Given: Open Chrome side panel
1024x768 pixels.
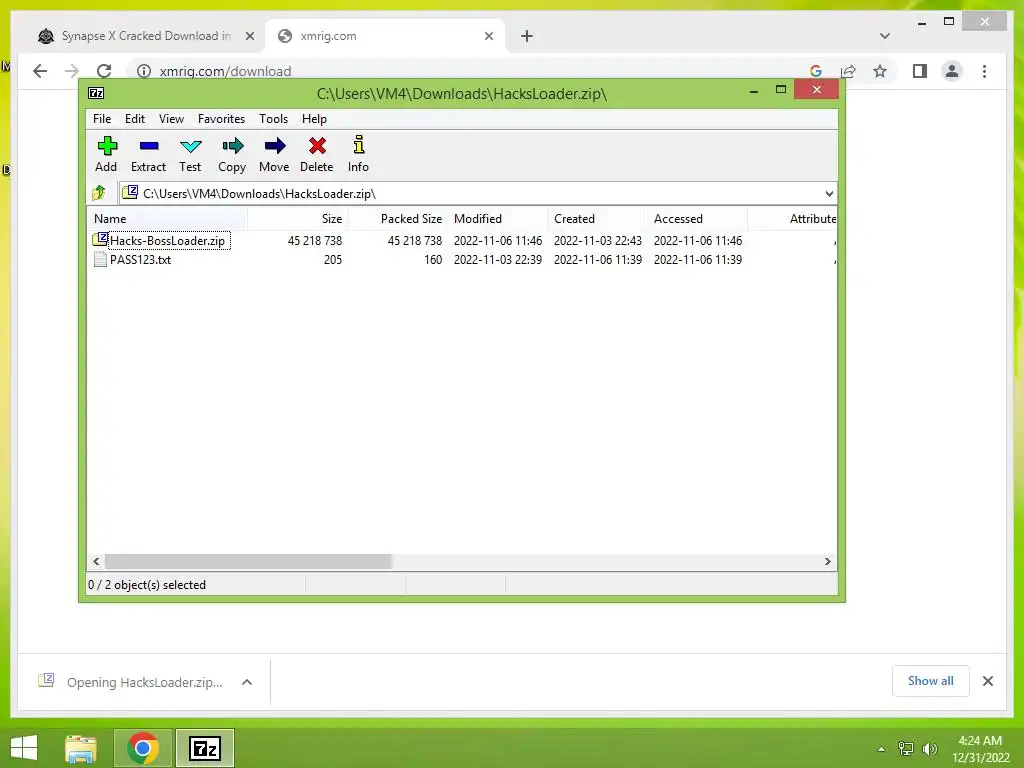Looking at the screenshot, I should tap(920, 71).
